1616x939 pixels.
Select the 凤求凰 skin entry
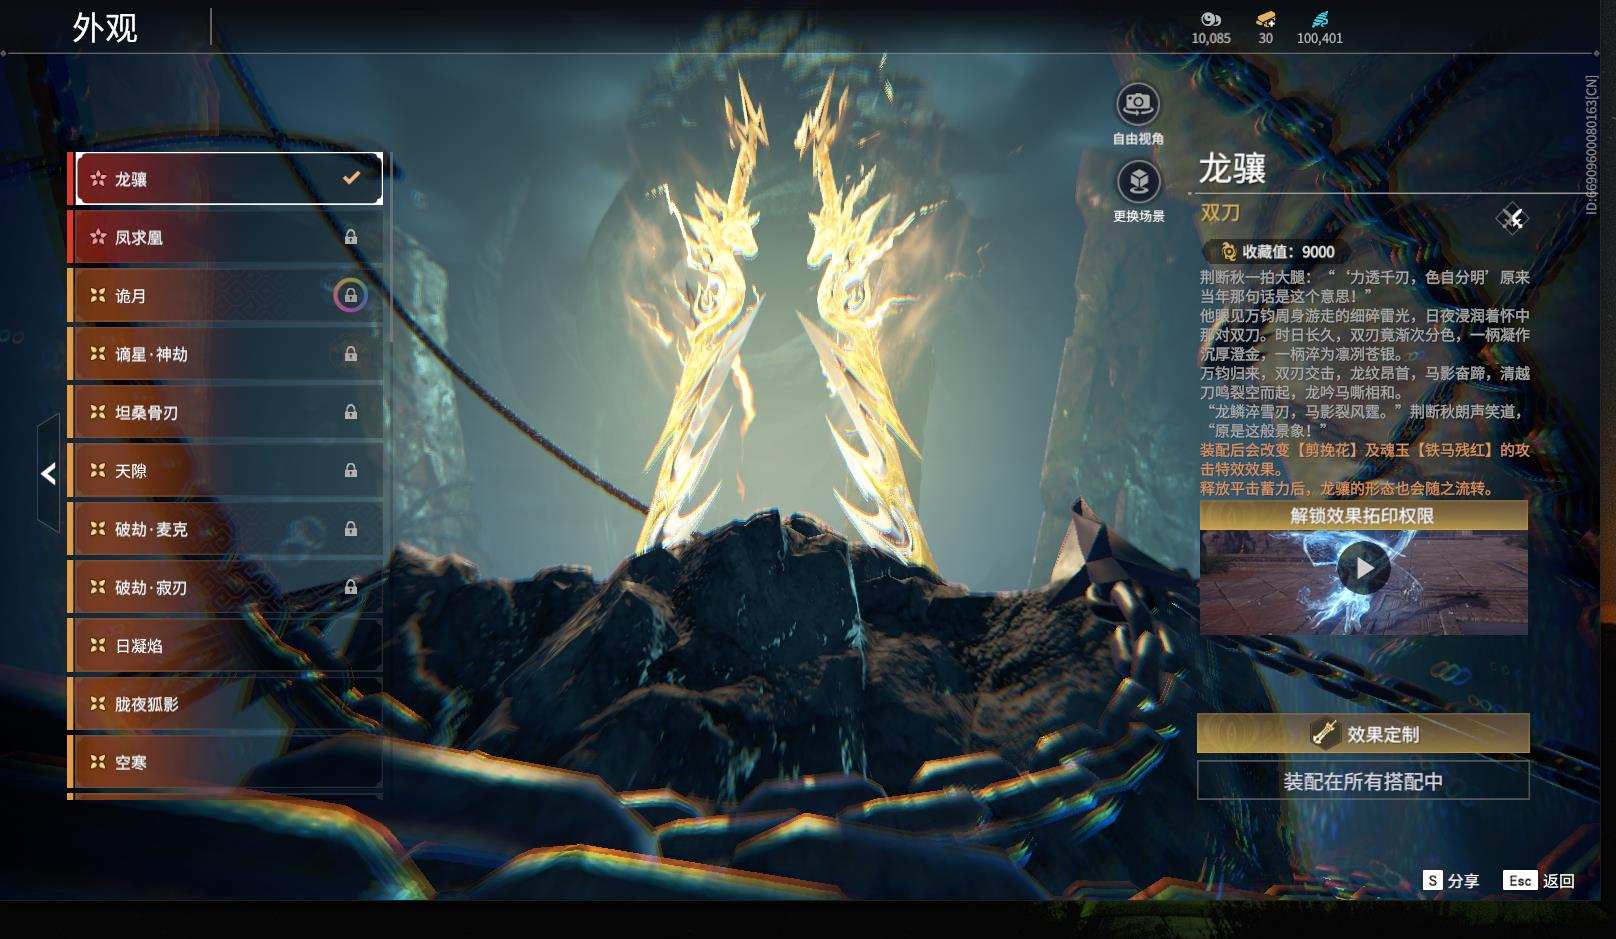tap(227, 237)
